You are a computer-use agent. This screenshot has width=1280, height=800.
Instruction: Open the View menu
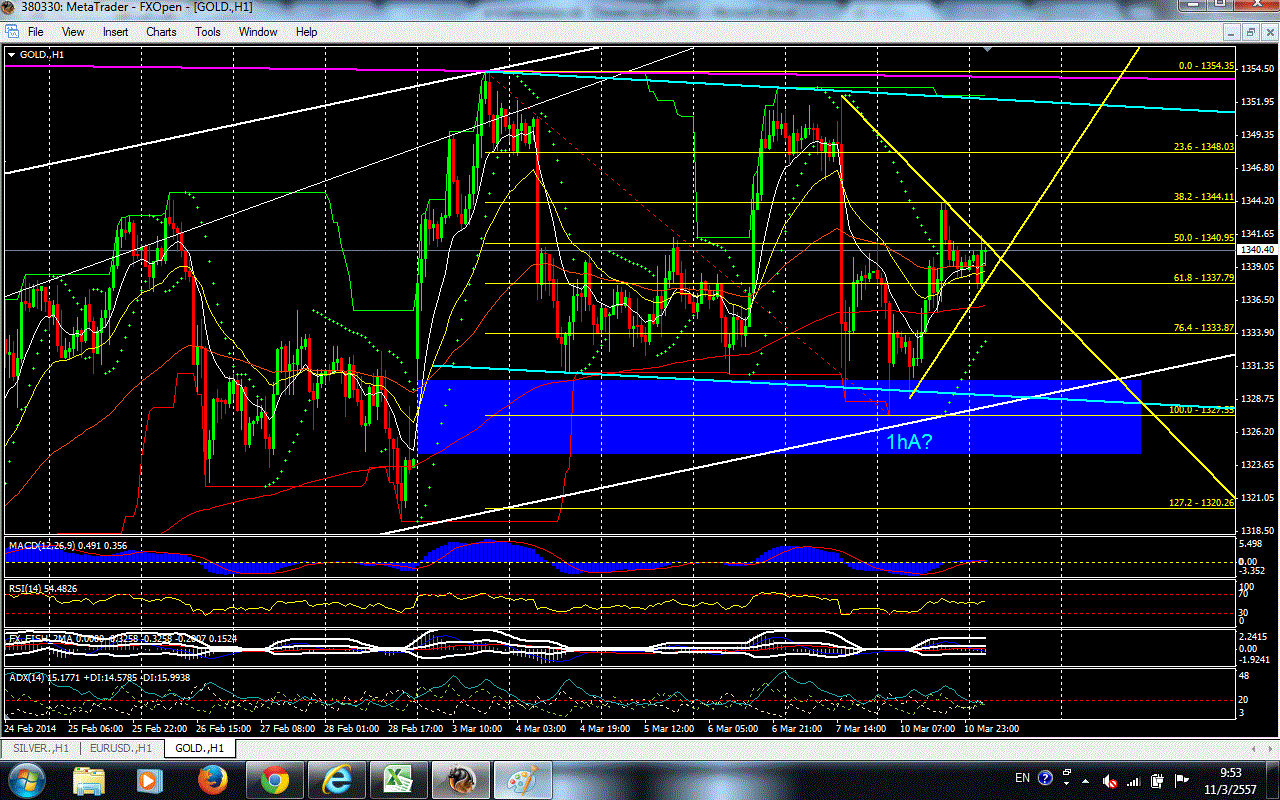click(72, 31)
